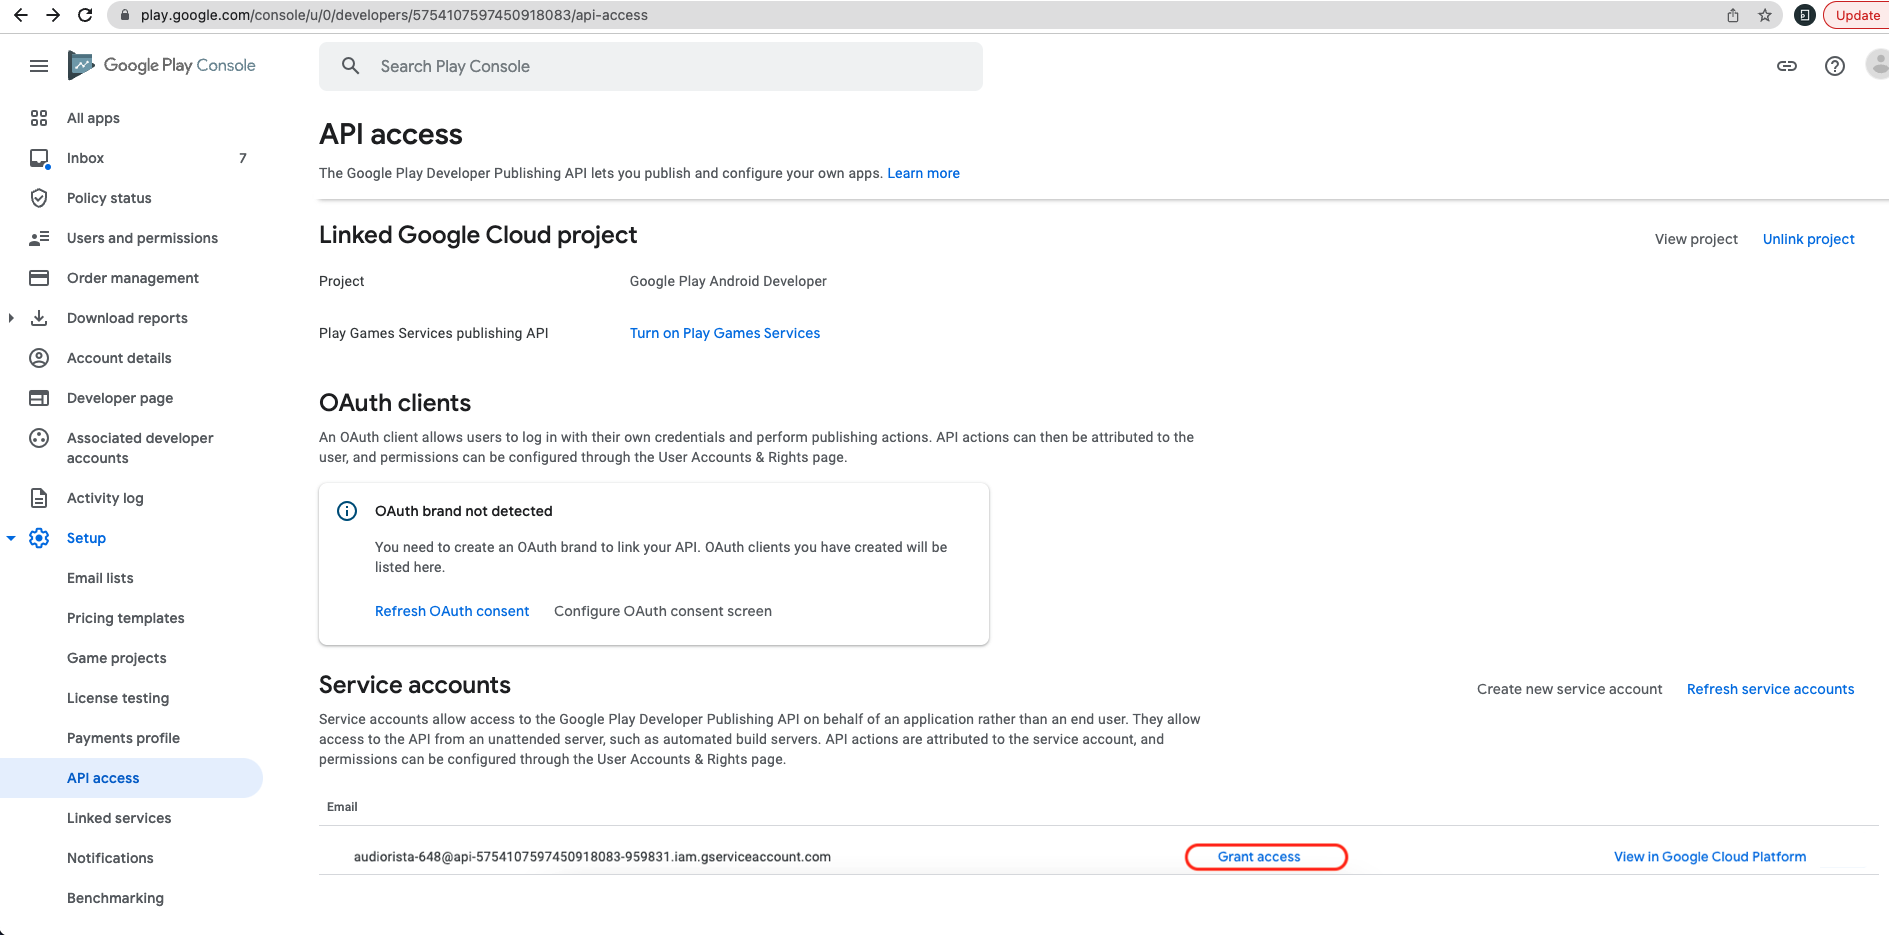Go forward with browser forward arrow
Viewport: 1889px width, 935px height.
tap(53, 15)
